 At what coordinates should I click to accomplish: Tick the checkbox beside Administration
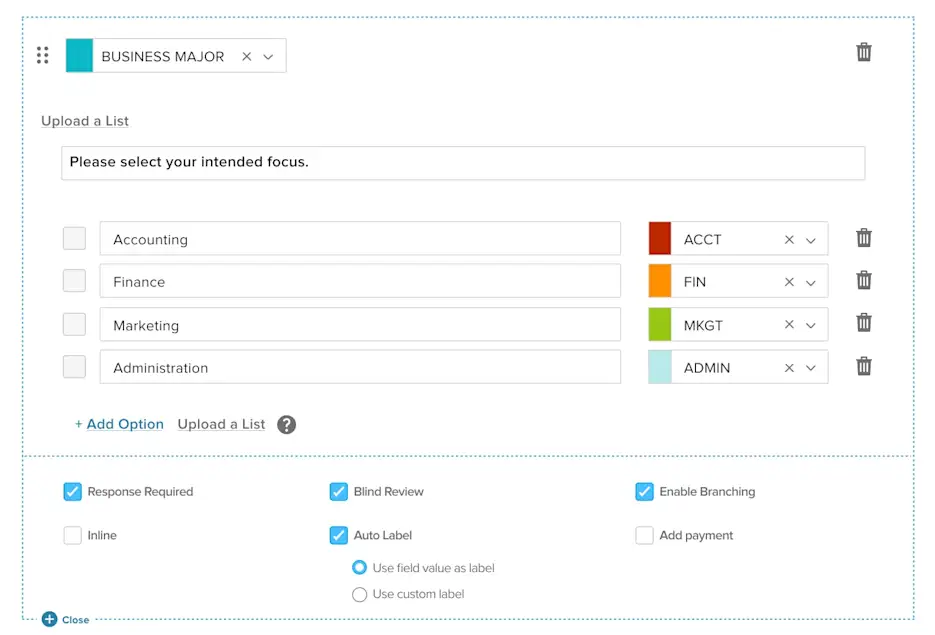point(75,367)
